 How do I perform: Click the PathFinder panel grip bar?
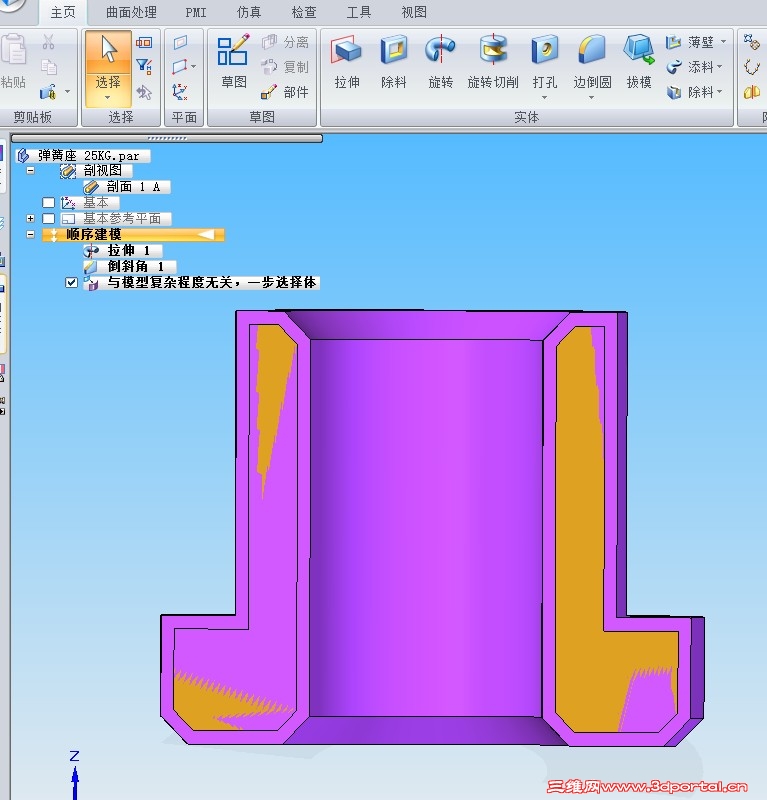pos(167,138)
